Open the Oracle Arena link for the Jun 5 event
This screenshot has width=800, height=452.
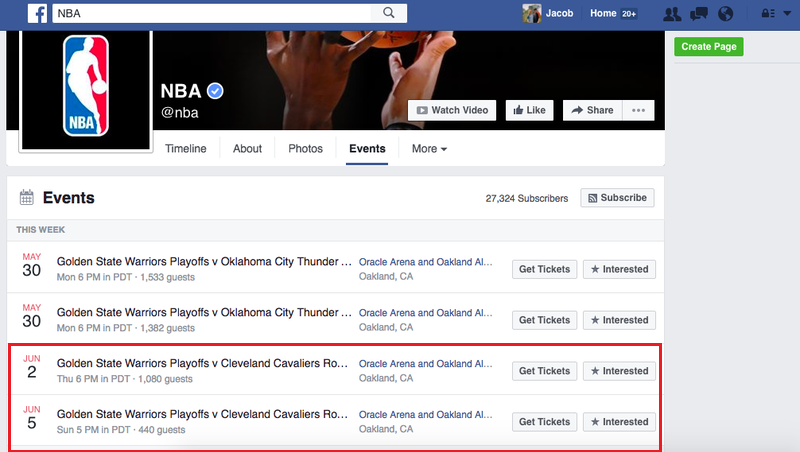click(x=426, y=415)
